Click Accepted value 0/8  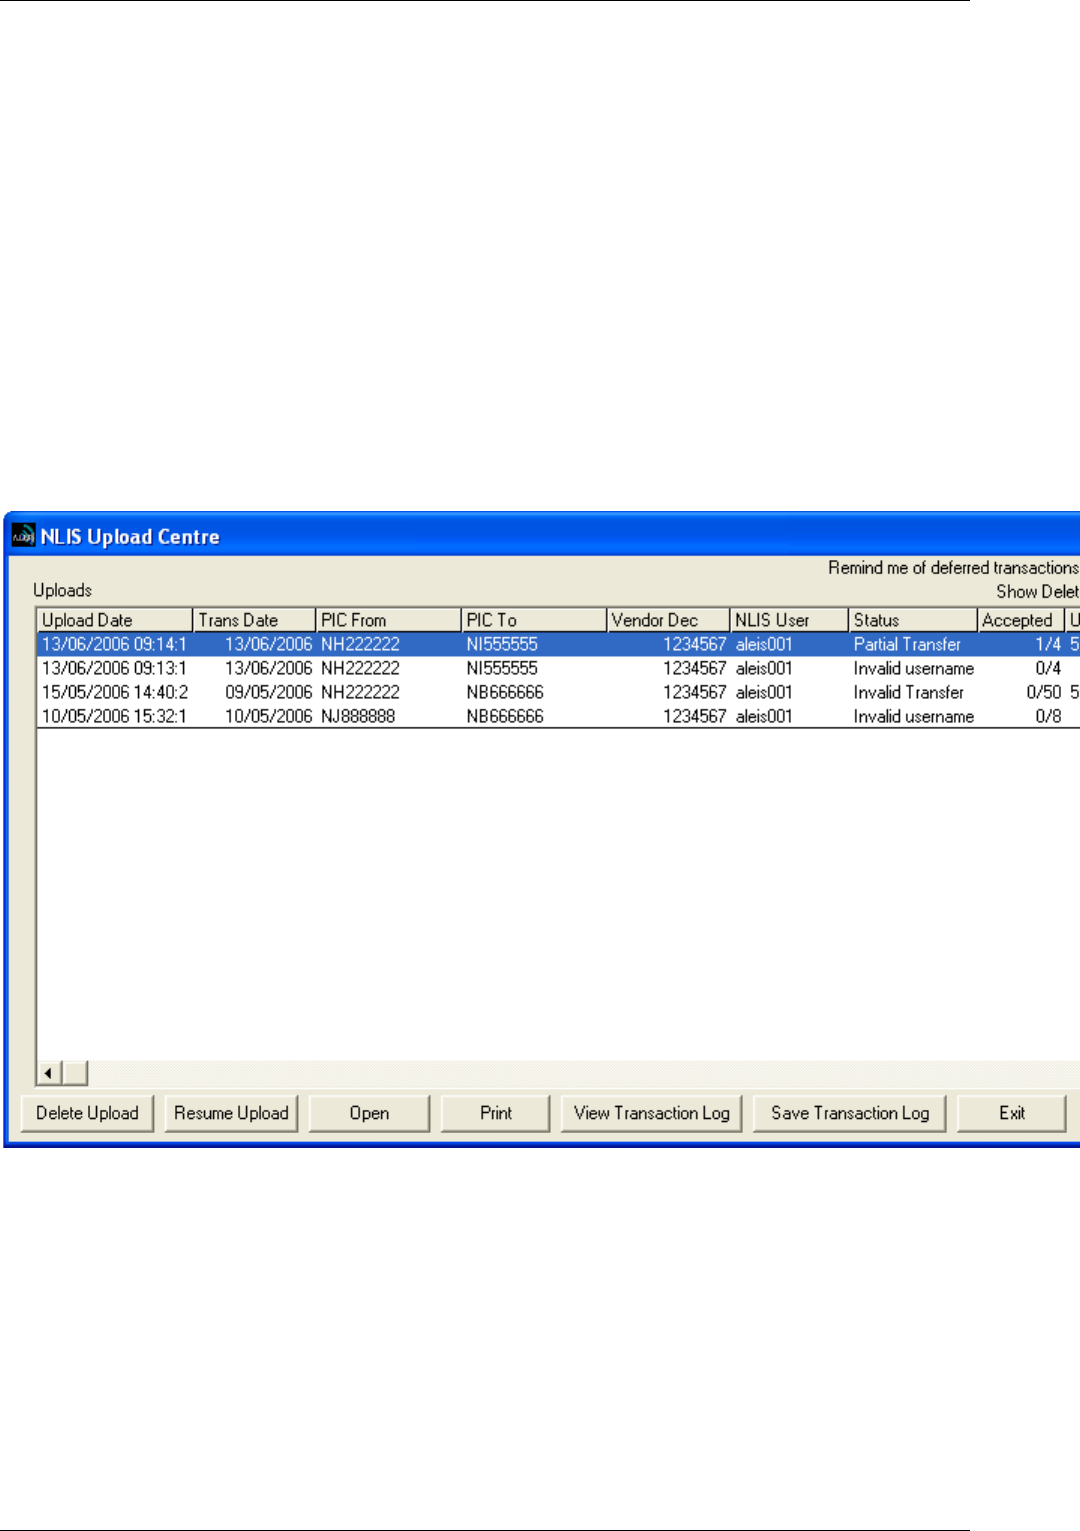(1048, 717)
